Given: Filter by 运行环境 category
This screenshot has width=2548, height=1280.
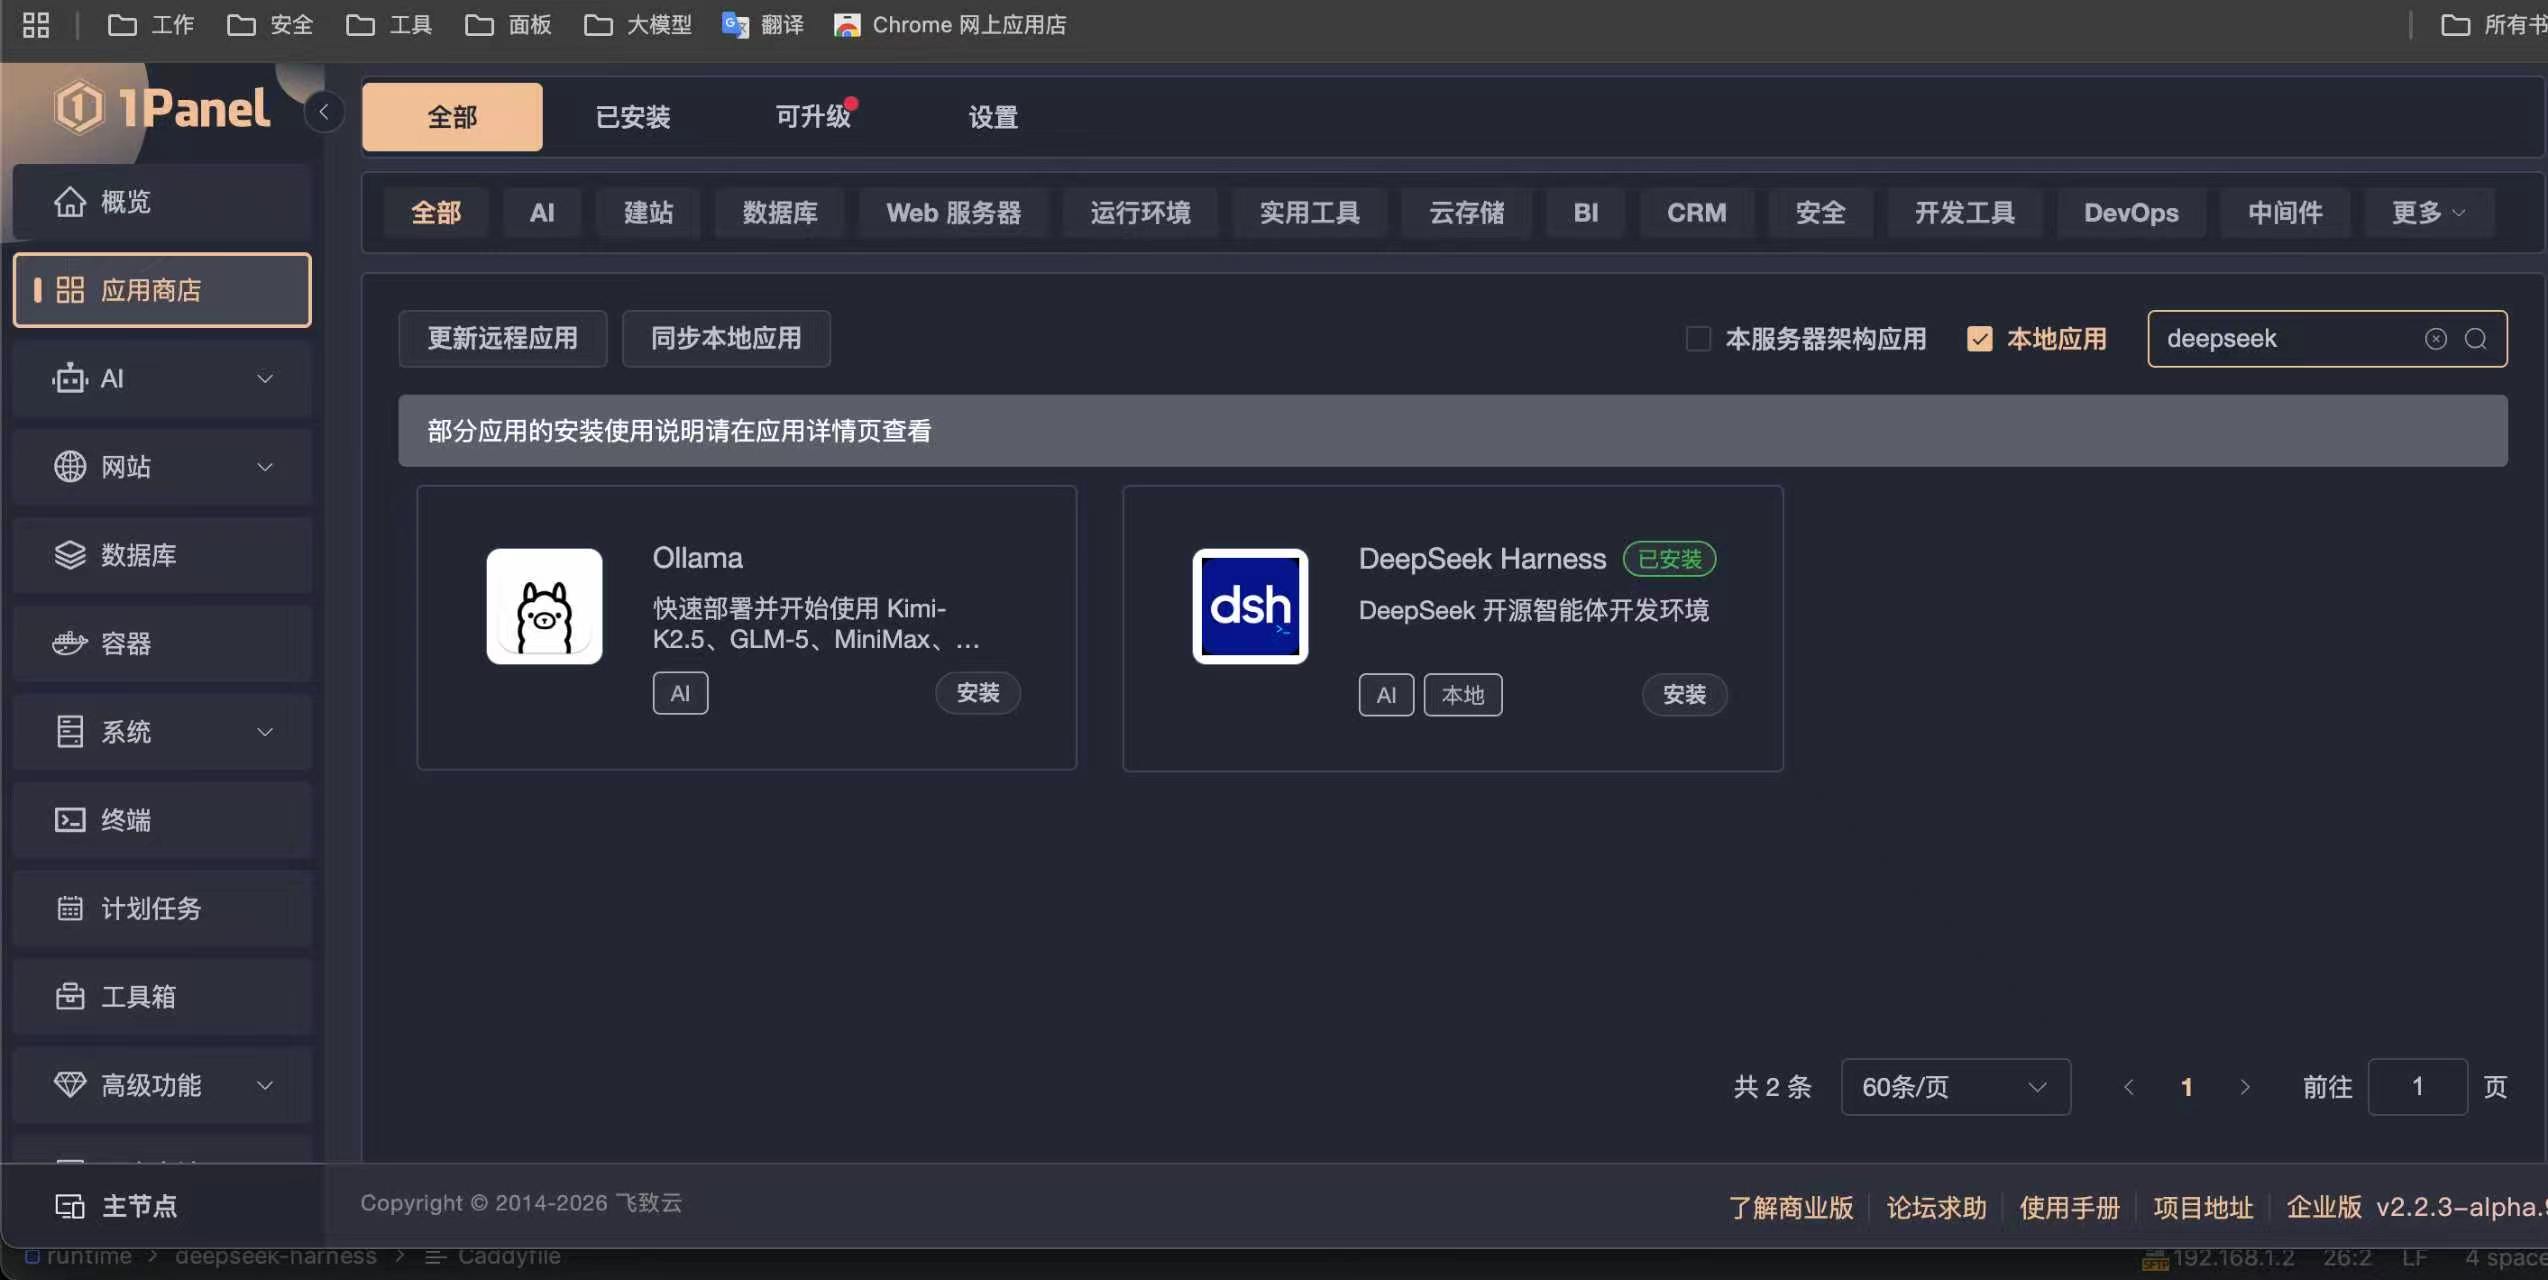Looking at the screenshot, I should tap(1140, 213).
